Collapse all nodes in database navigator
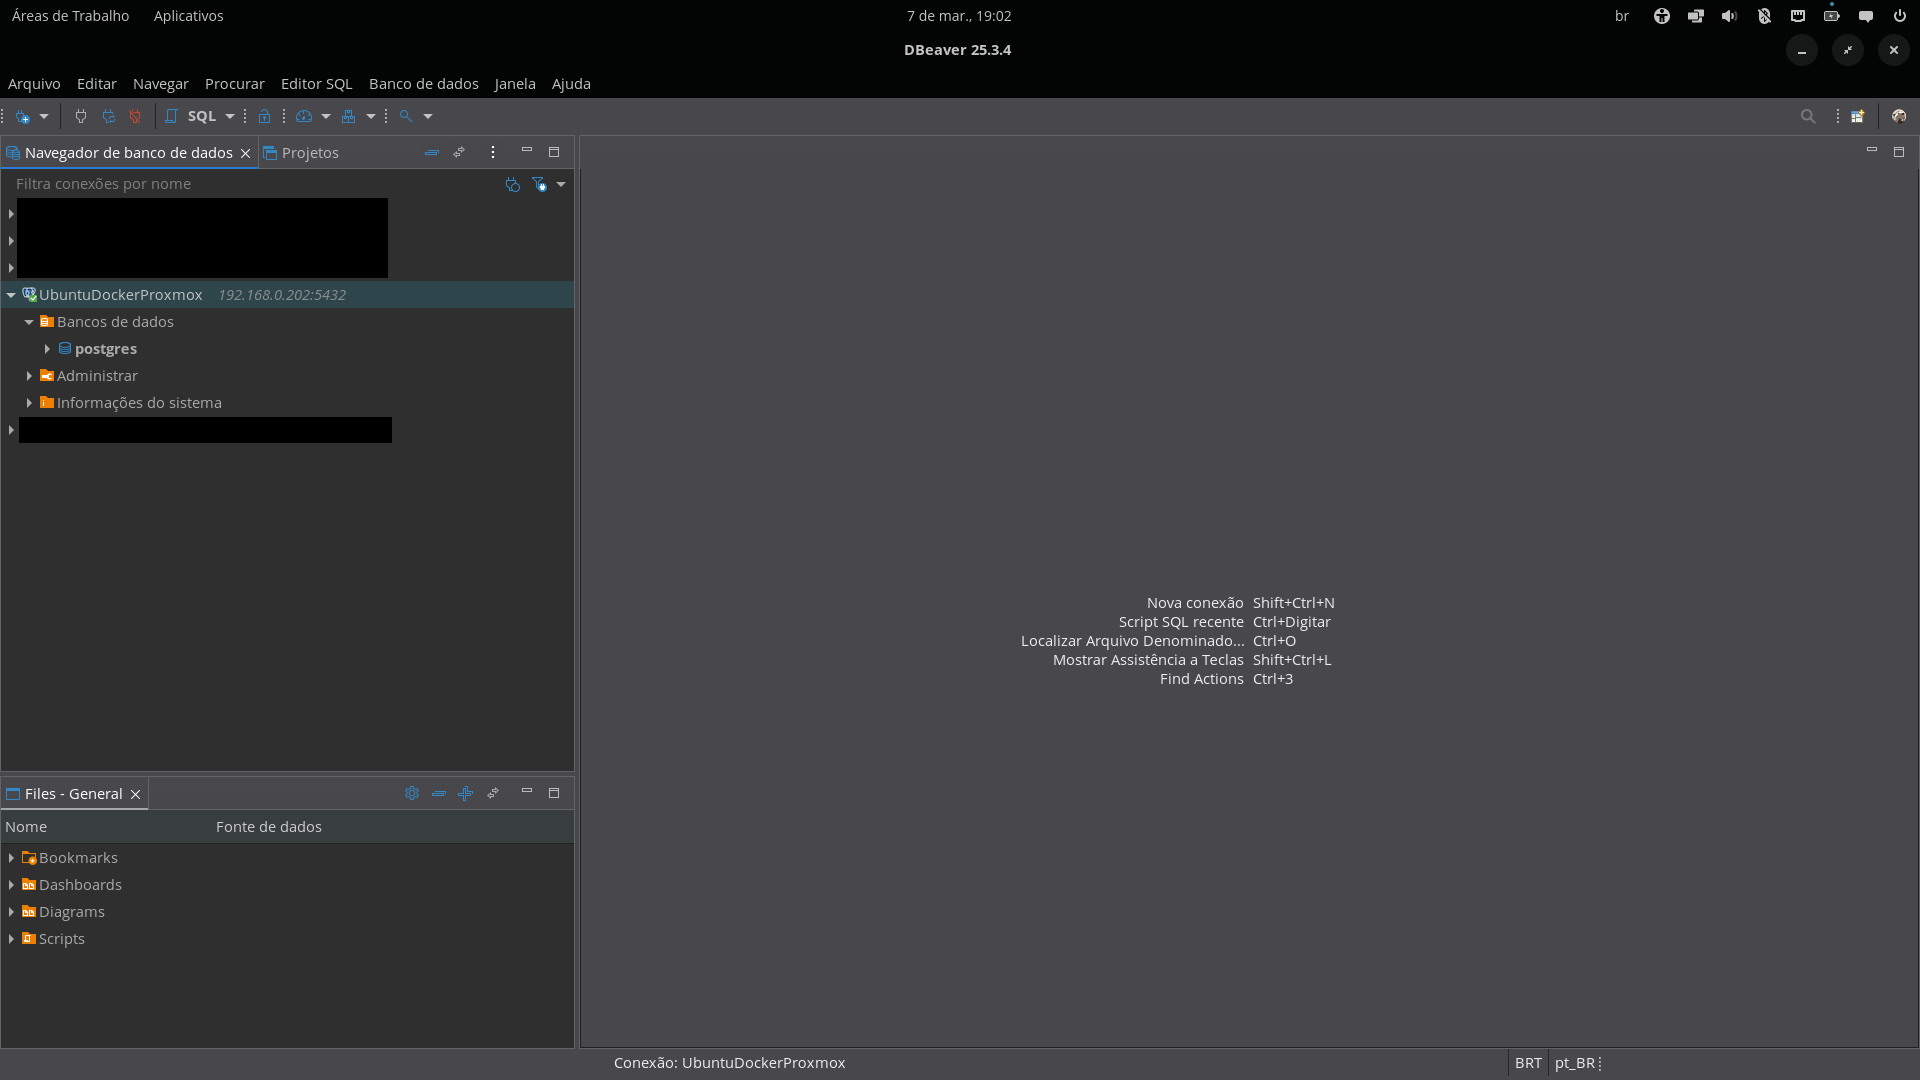The width and height of the screenshot is (1920, 1080). click(x=432, y=152)
